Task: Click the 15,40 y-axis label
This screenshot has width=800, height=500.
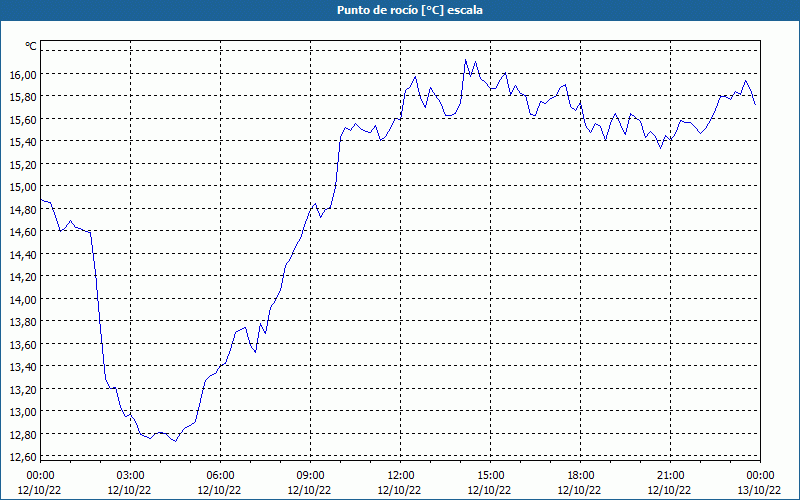Action: [x=23, y=142]
